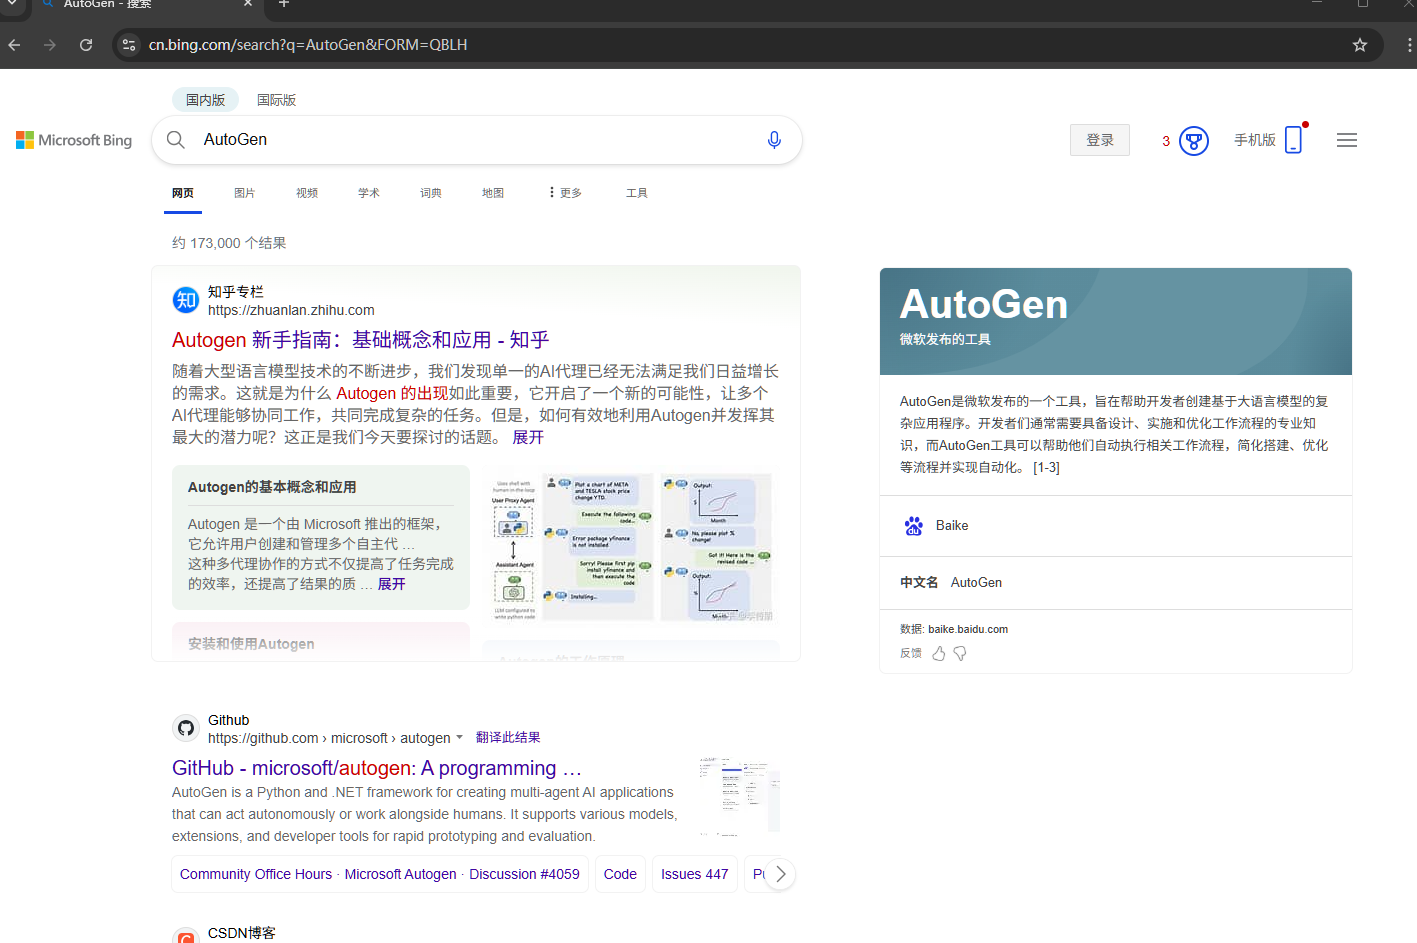Switch to the 词典 tab

click(431, 193)
